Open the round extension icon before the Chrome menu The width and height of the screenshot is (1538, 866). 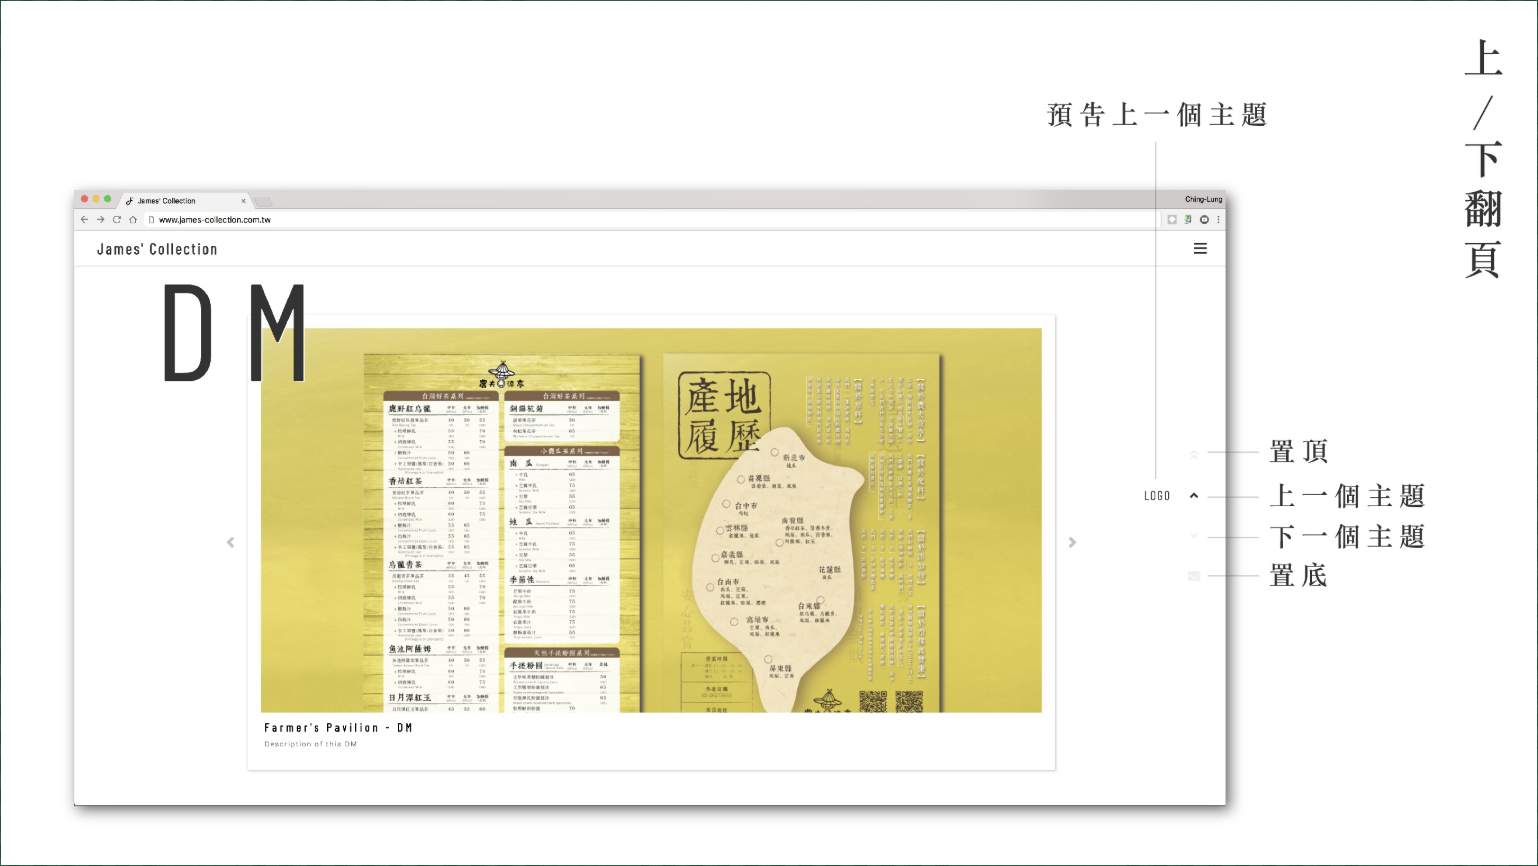[x=1204, y=219]
